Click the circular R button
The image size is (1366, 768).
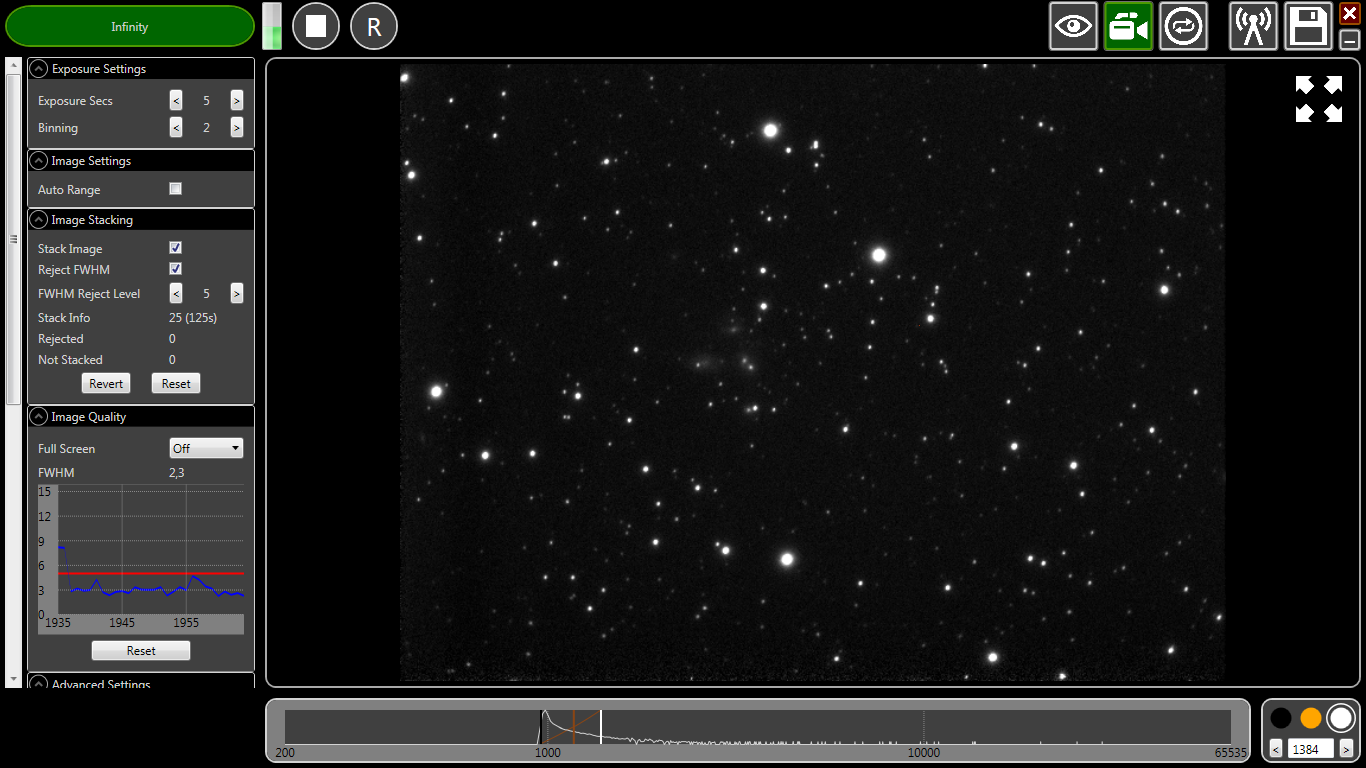(374, 26)
